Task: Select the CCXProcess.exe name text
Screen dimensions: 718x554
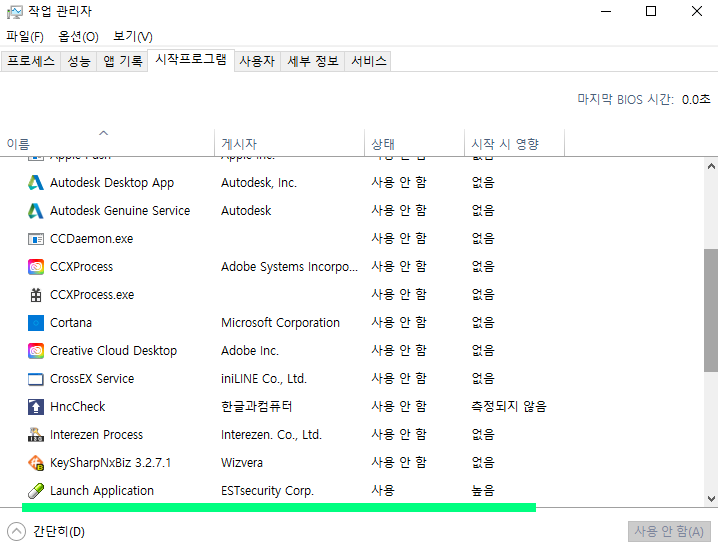Action: click(x=92, y=295)
